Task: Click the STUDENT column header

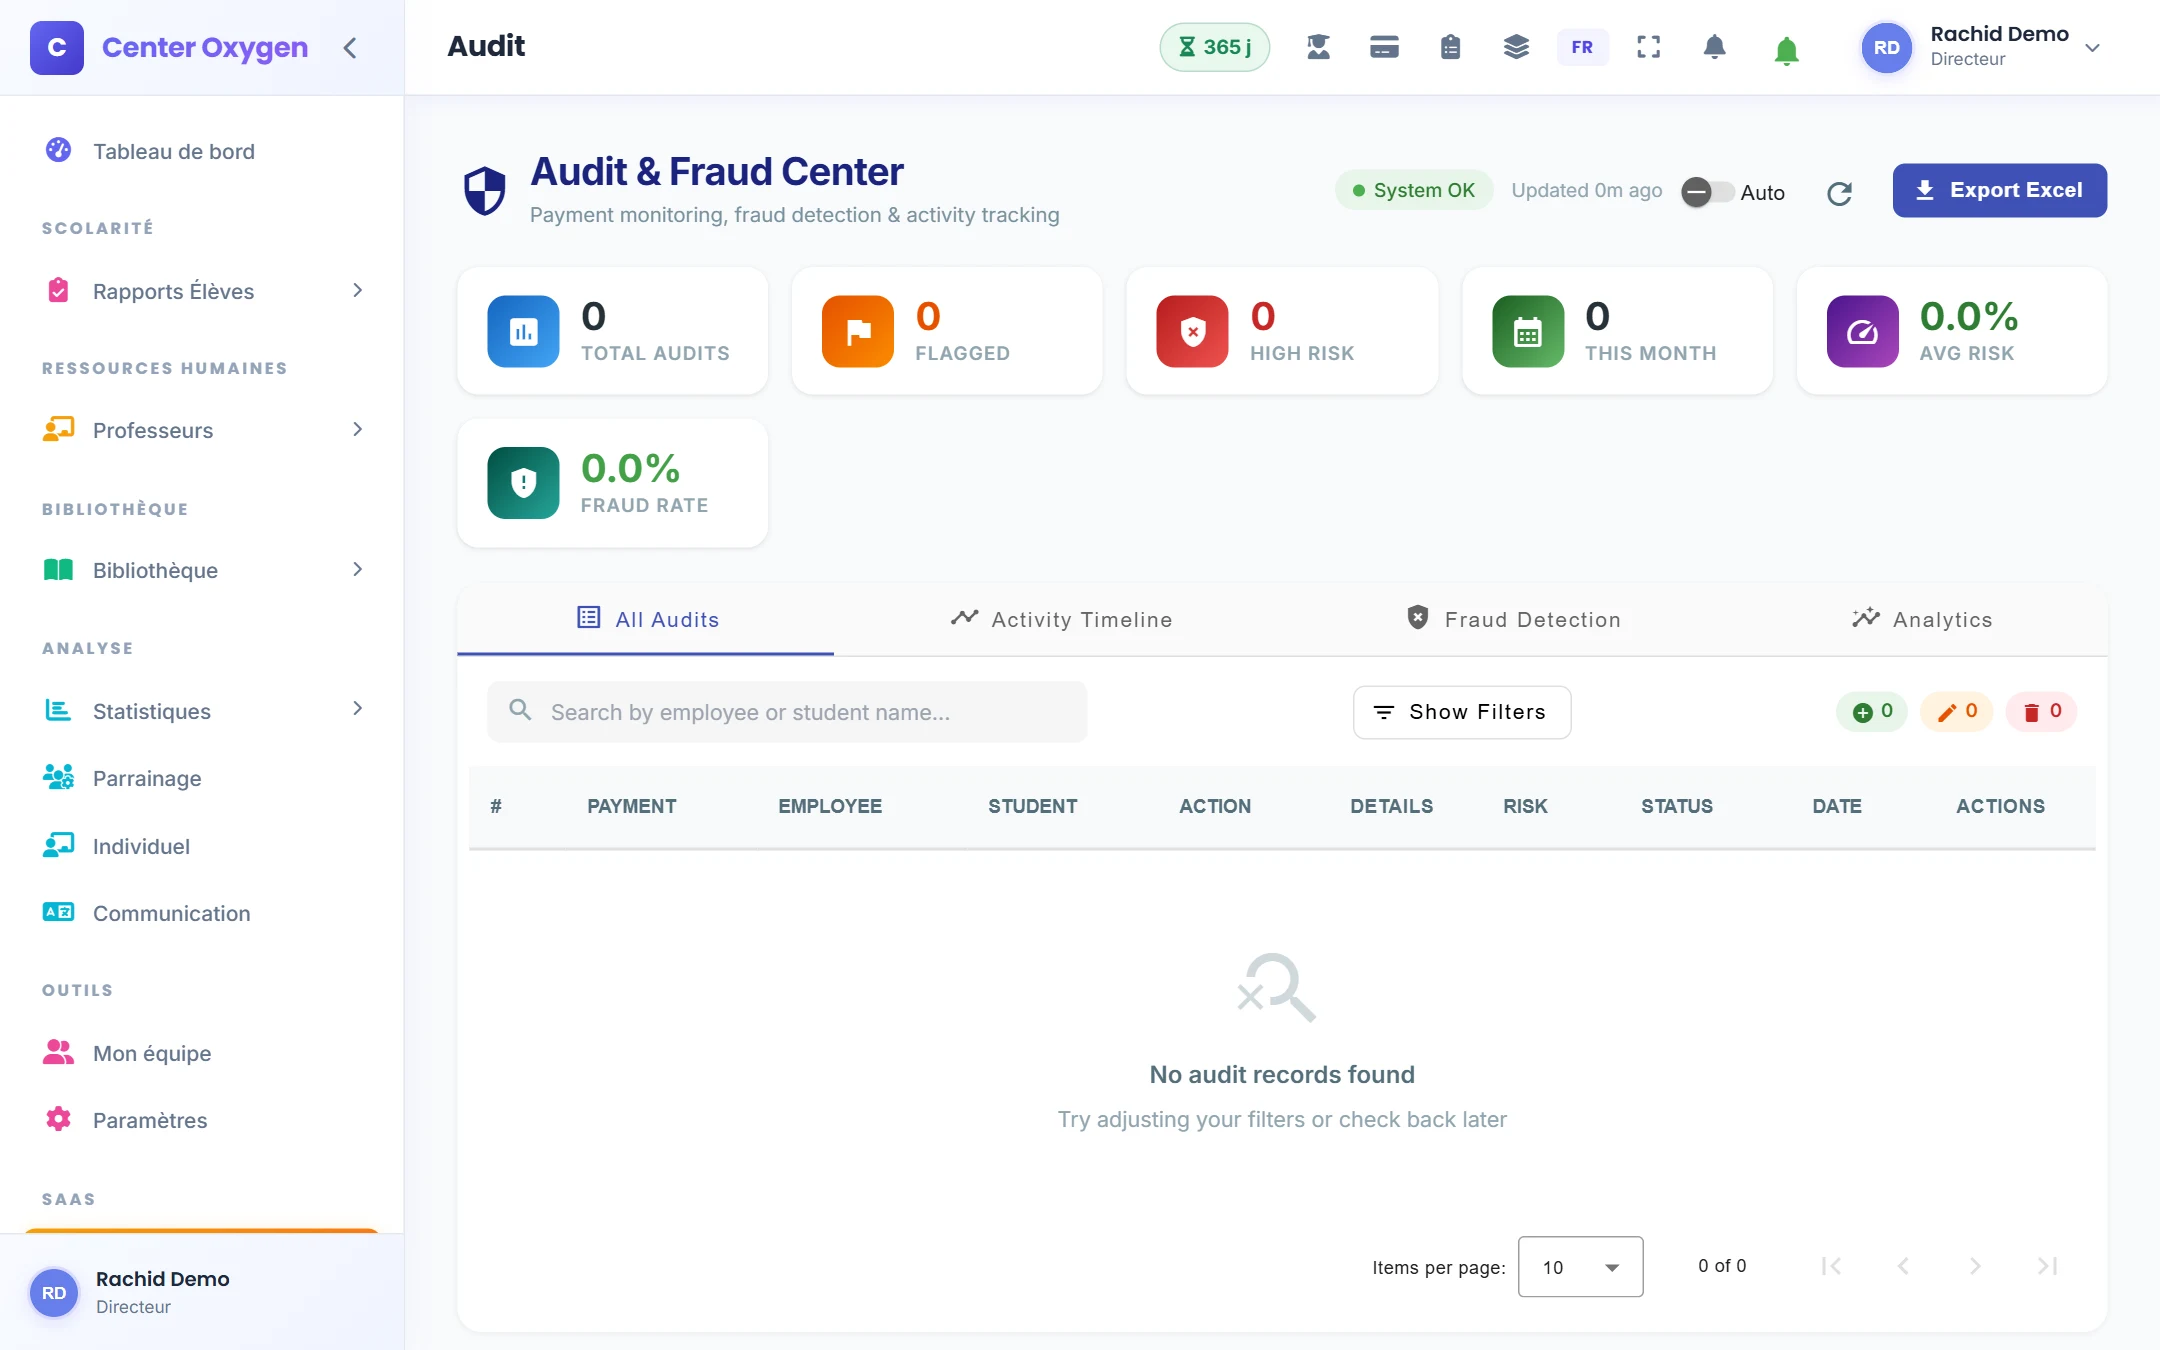Action: (x=1033, y=806)
